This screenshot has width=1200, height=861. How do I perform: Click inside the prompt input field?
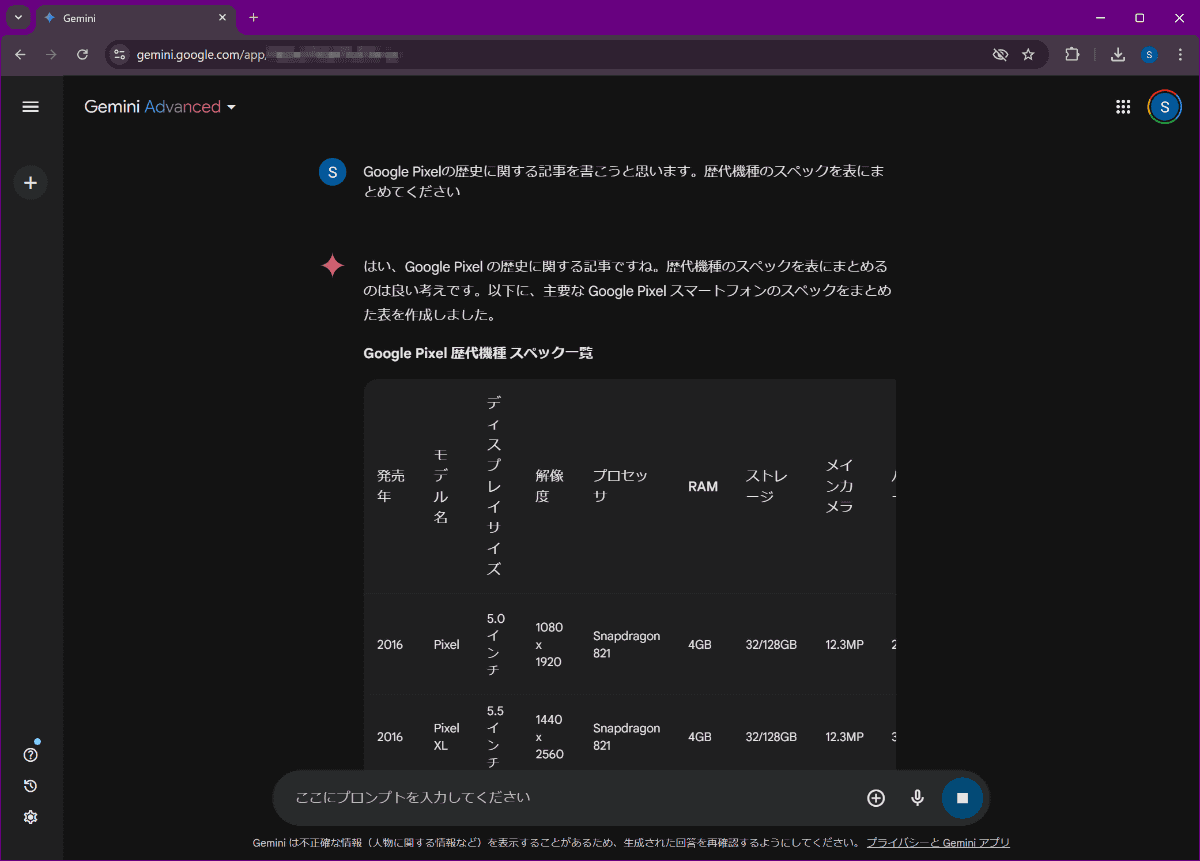550,798
